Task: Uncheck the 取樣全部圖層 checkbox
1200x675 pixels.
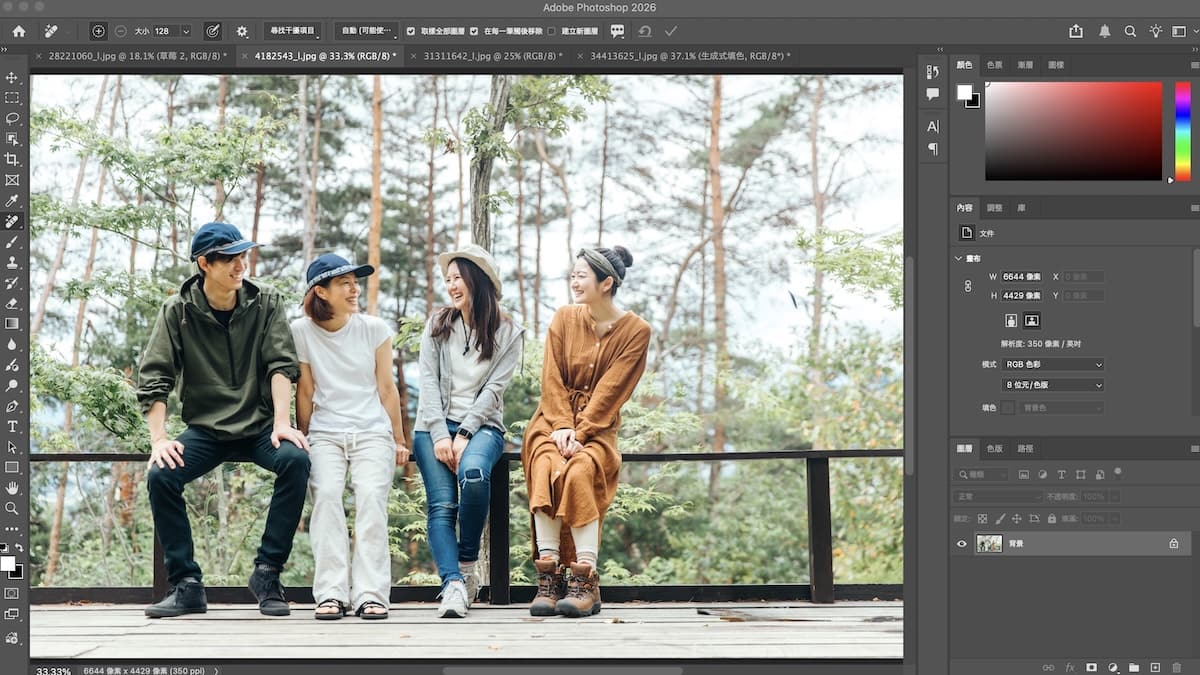Action: click(x=411, y=31)
